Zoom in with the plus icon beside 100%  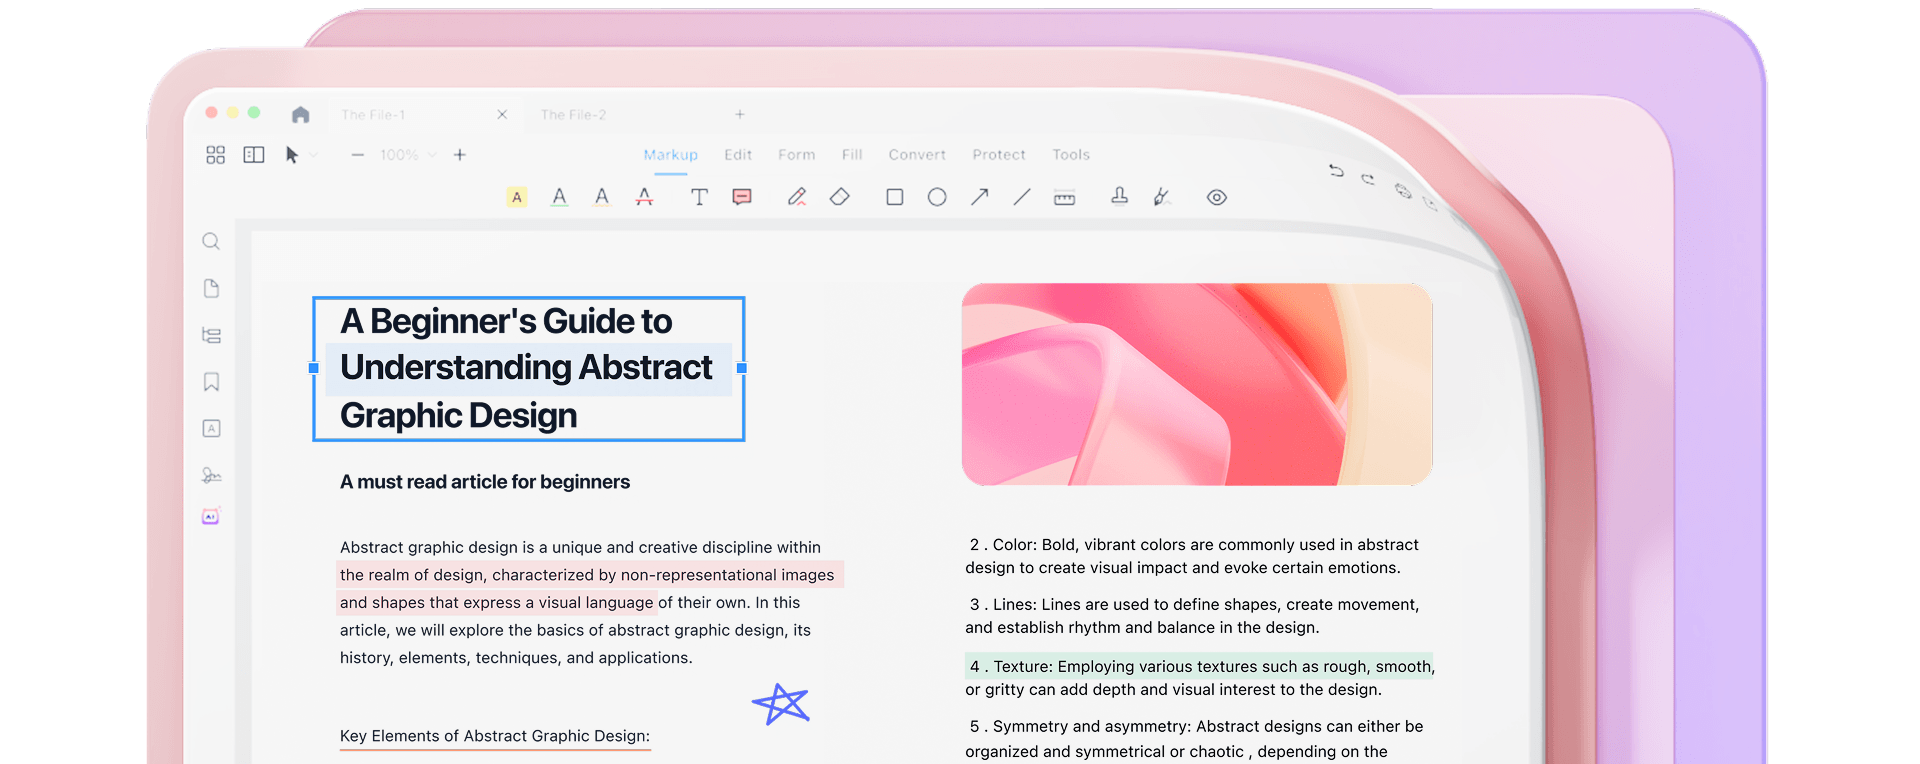pos(460,155)
